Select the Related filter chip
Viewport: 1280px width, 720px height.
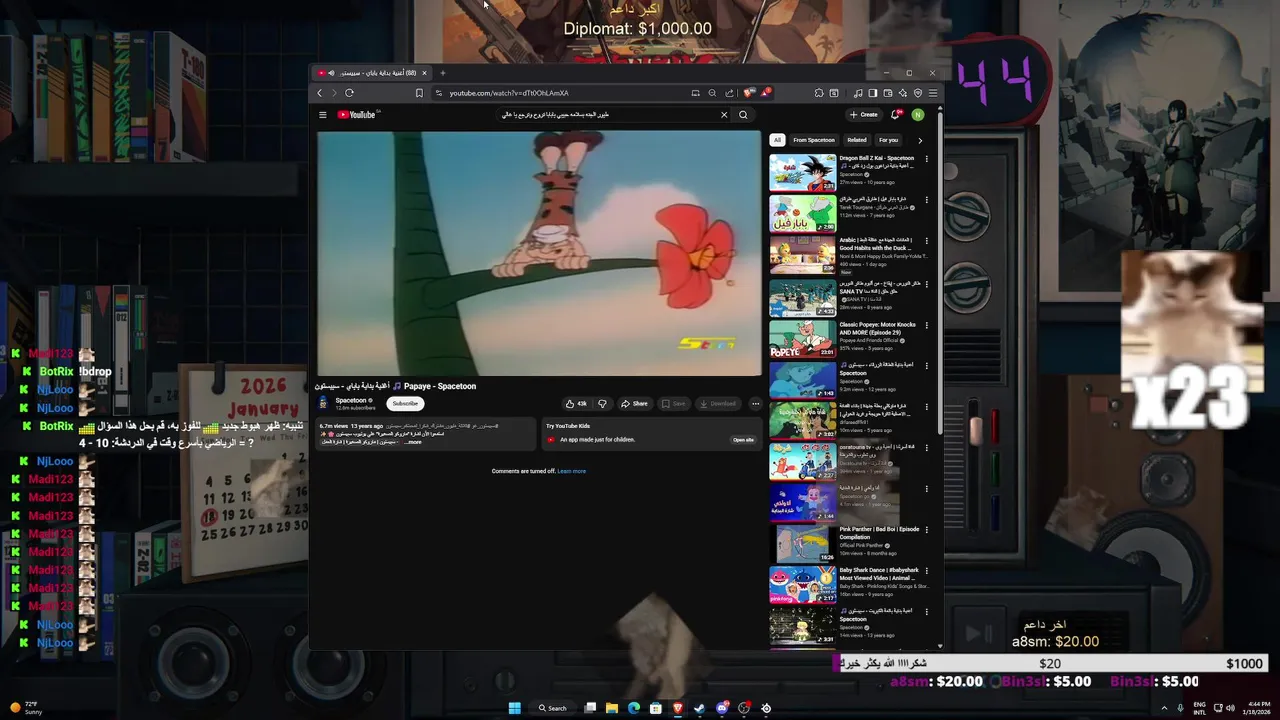tap(857, 140)
